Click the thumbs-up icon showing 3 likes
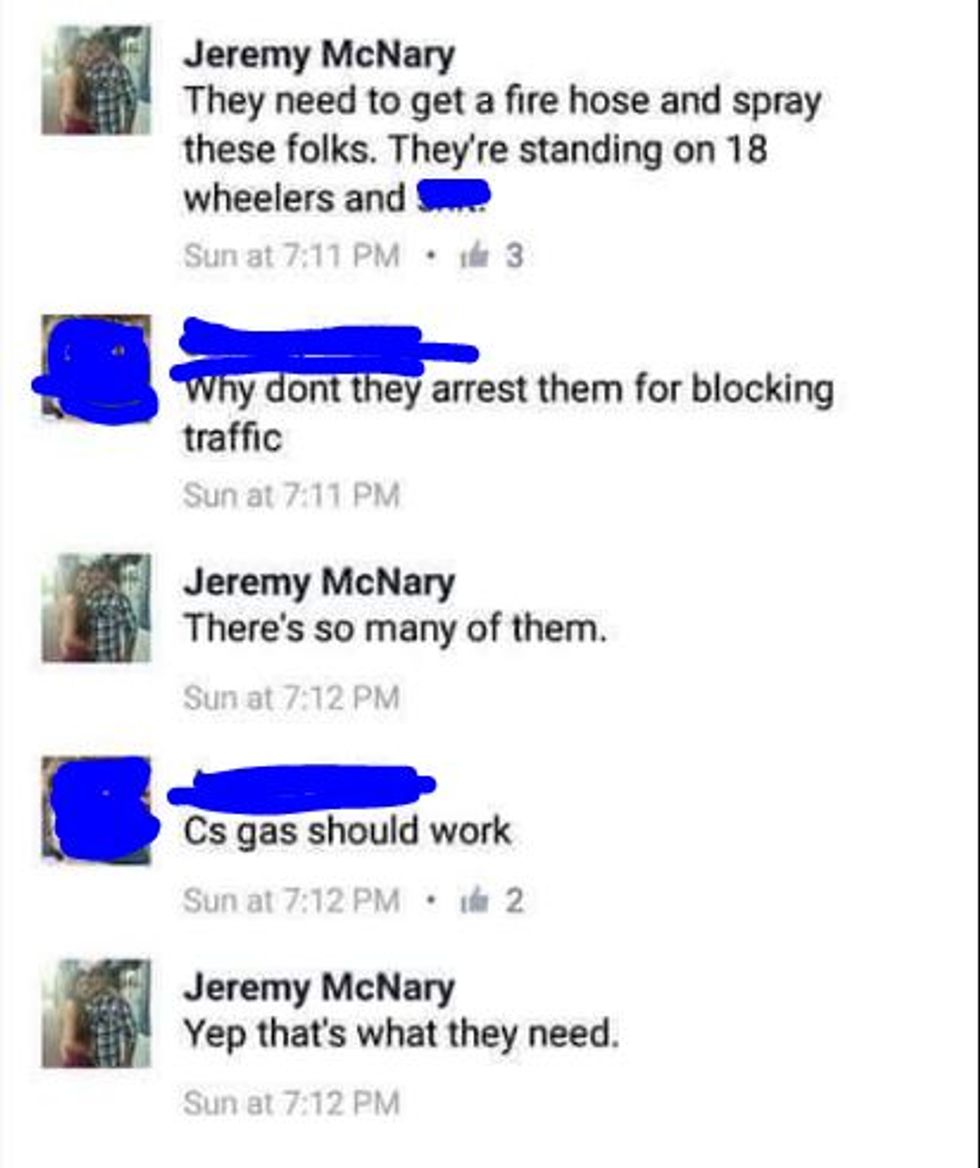Screen dimensions: 980x1168 tap(474, 256)
